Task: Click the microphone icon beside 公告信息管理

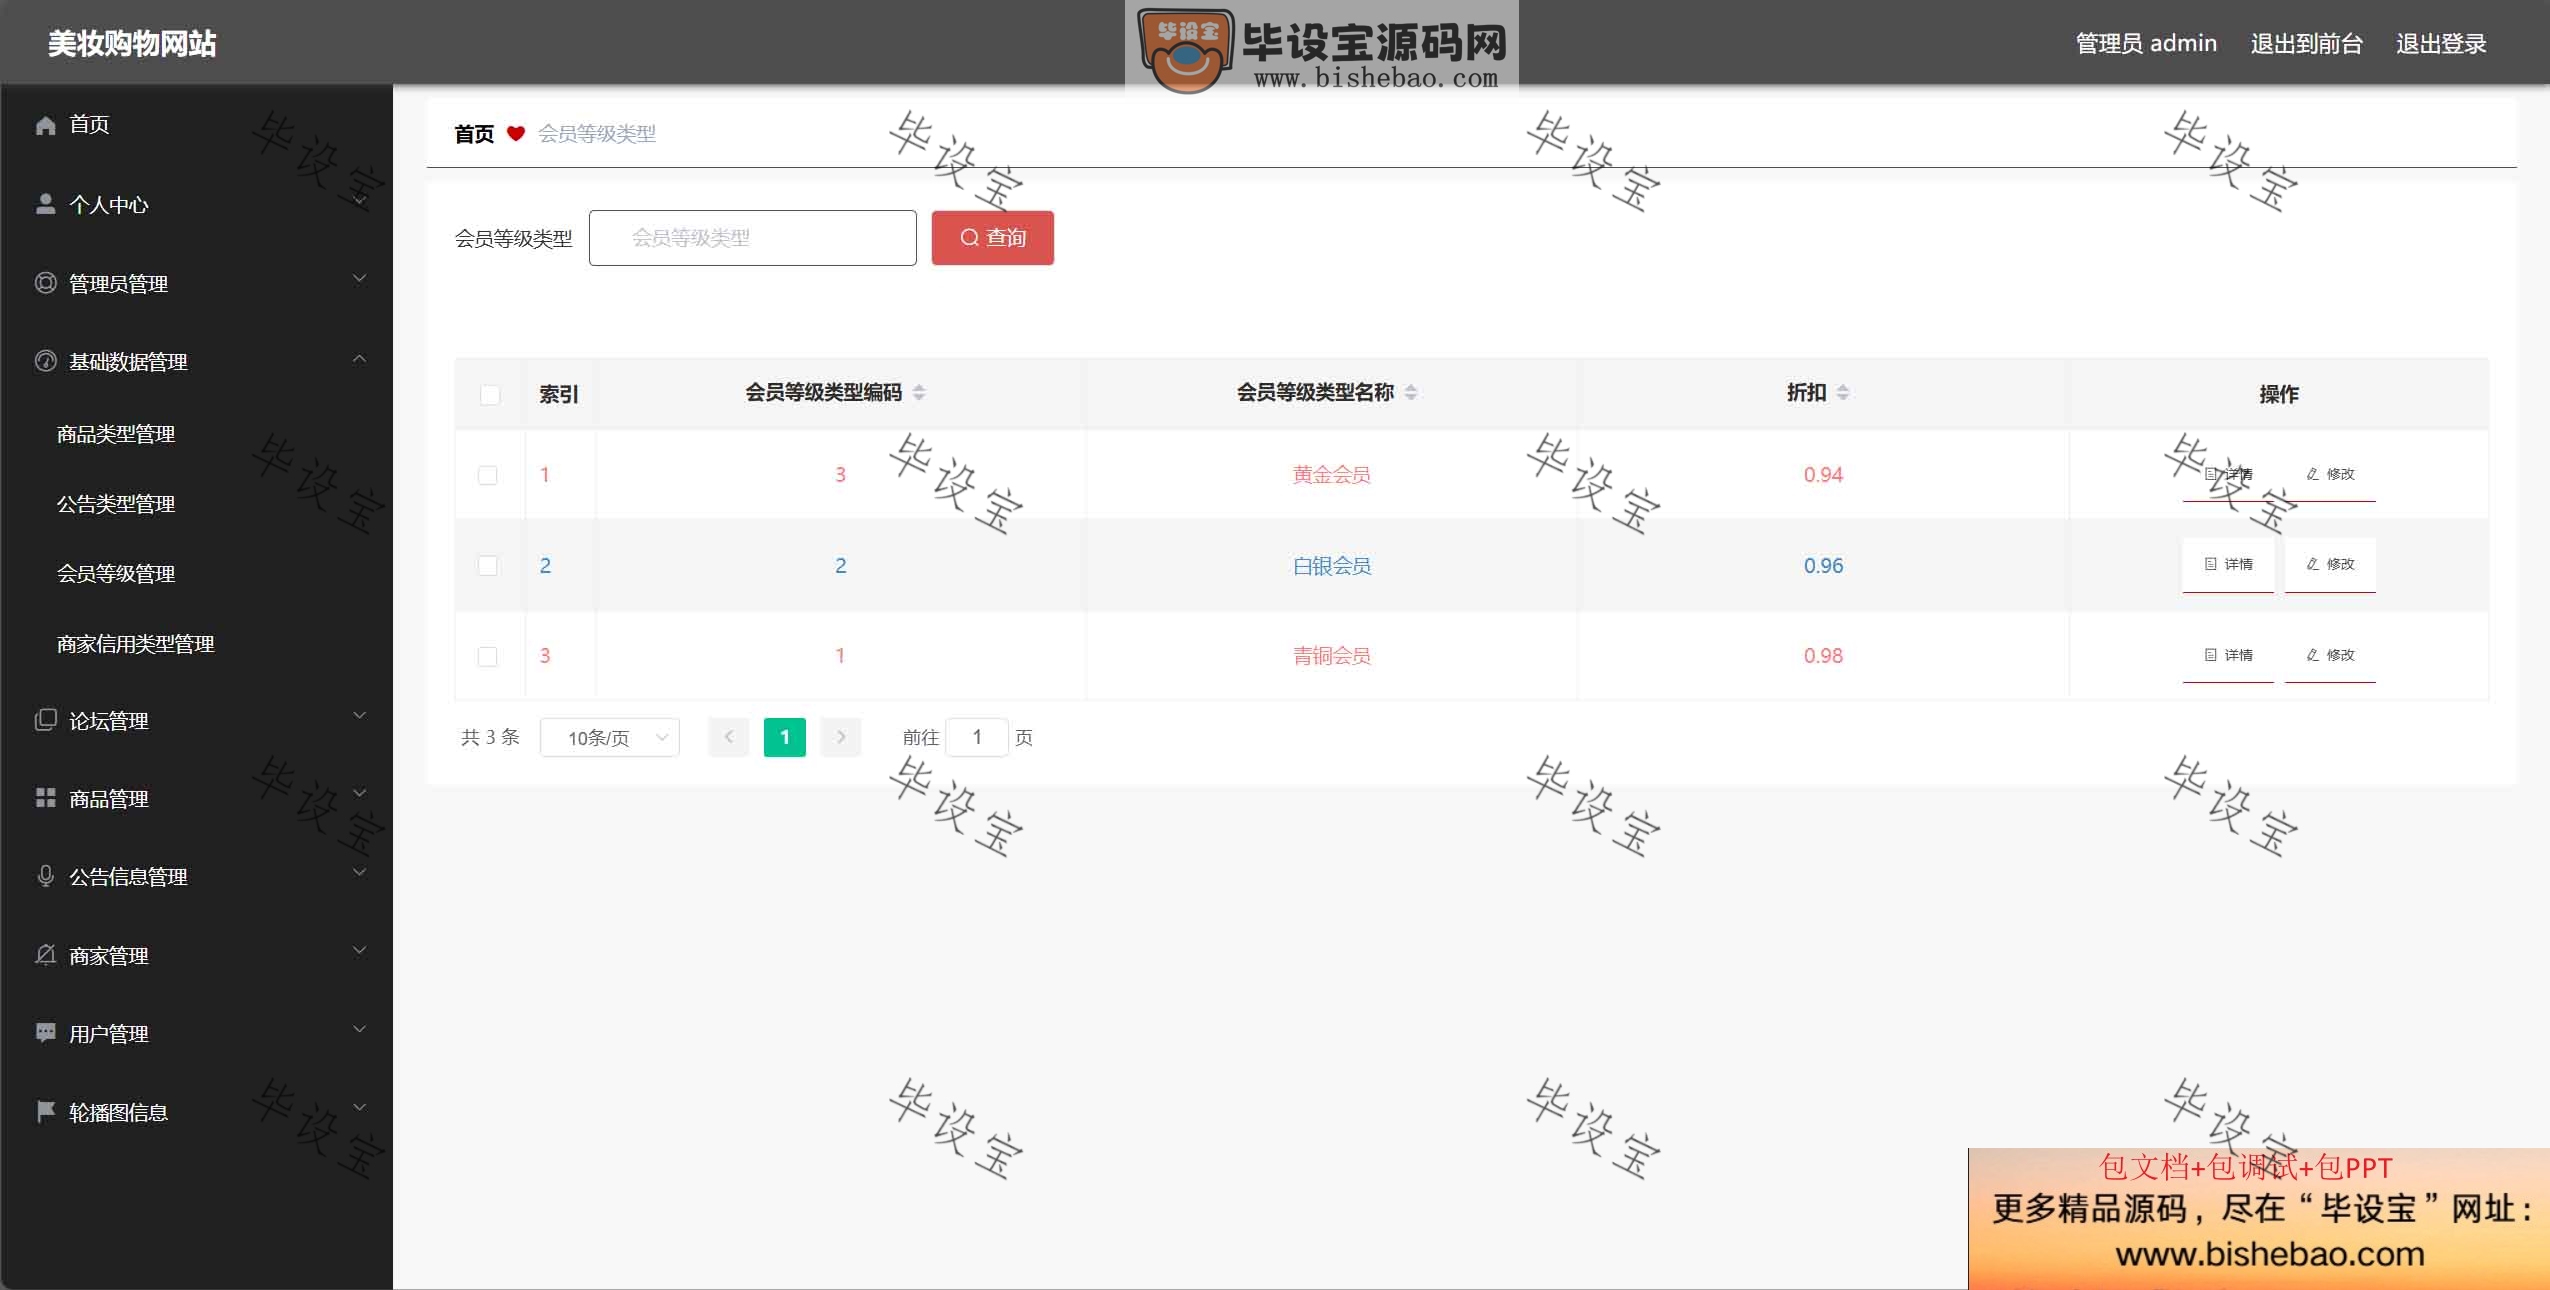Action: (x=45, y=876)
